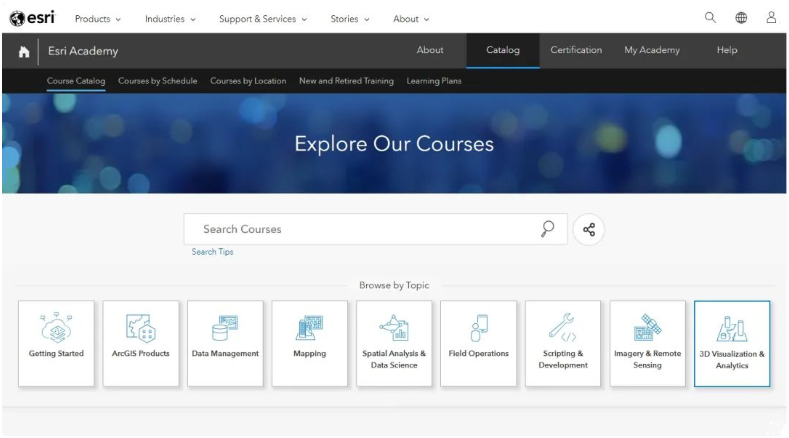Open Imagery & Remote Sensing card
This screenshot has height=438, width=789.
click(x=648, y=343)
